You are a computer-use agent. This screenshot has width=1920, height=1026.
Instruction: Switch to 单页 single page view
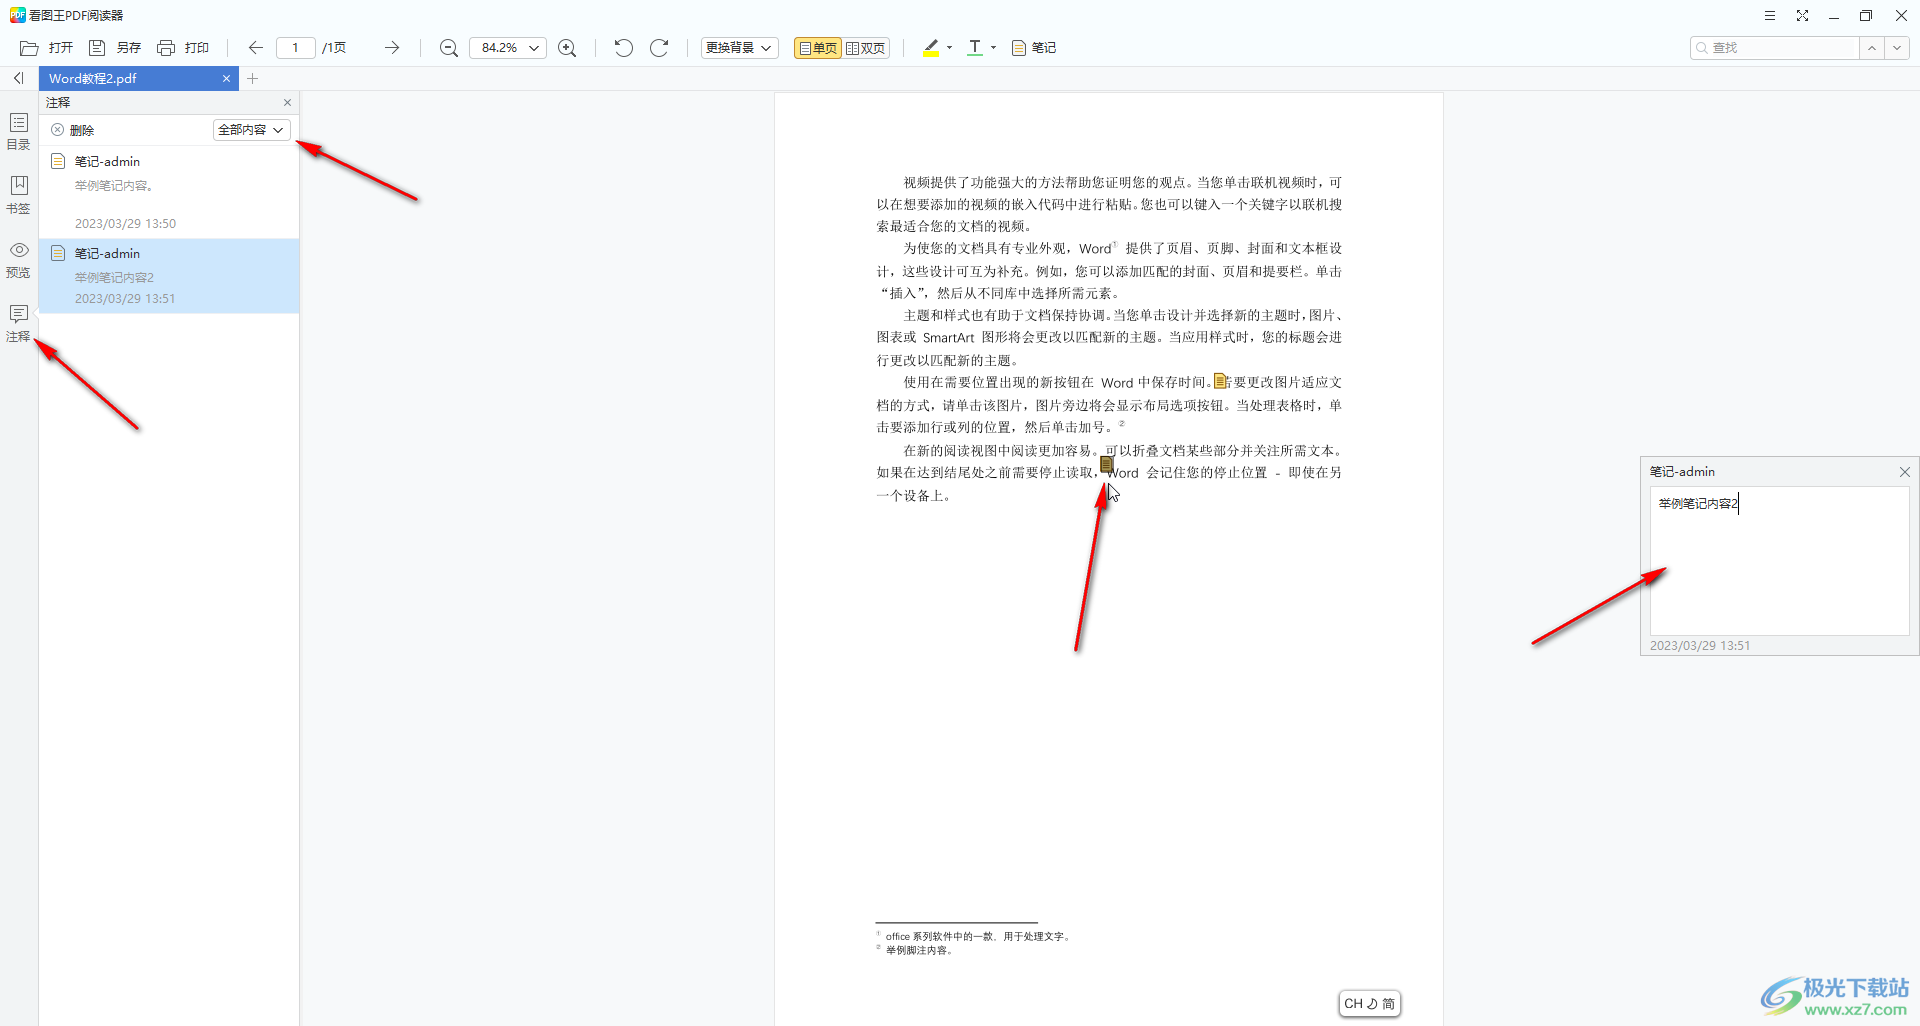(x=817, y=48)
